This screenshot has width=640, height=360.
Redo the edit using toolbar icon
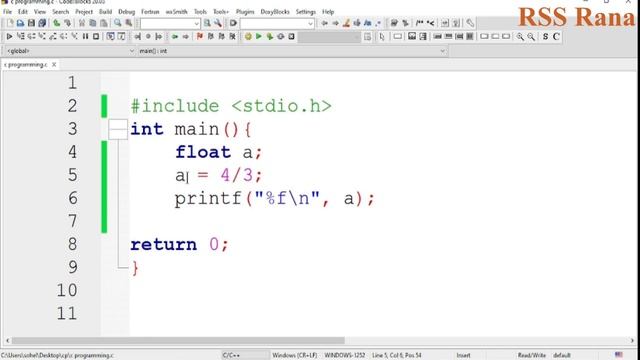coord(67,23)
